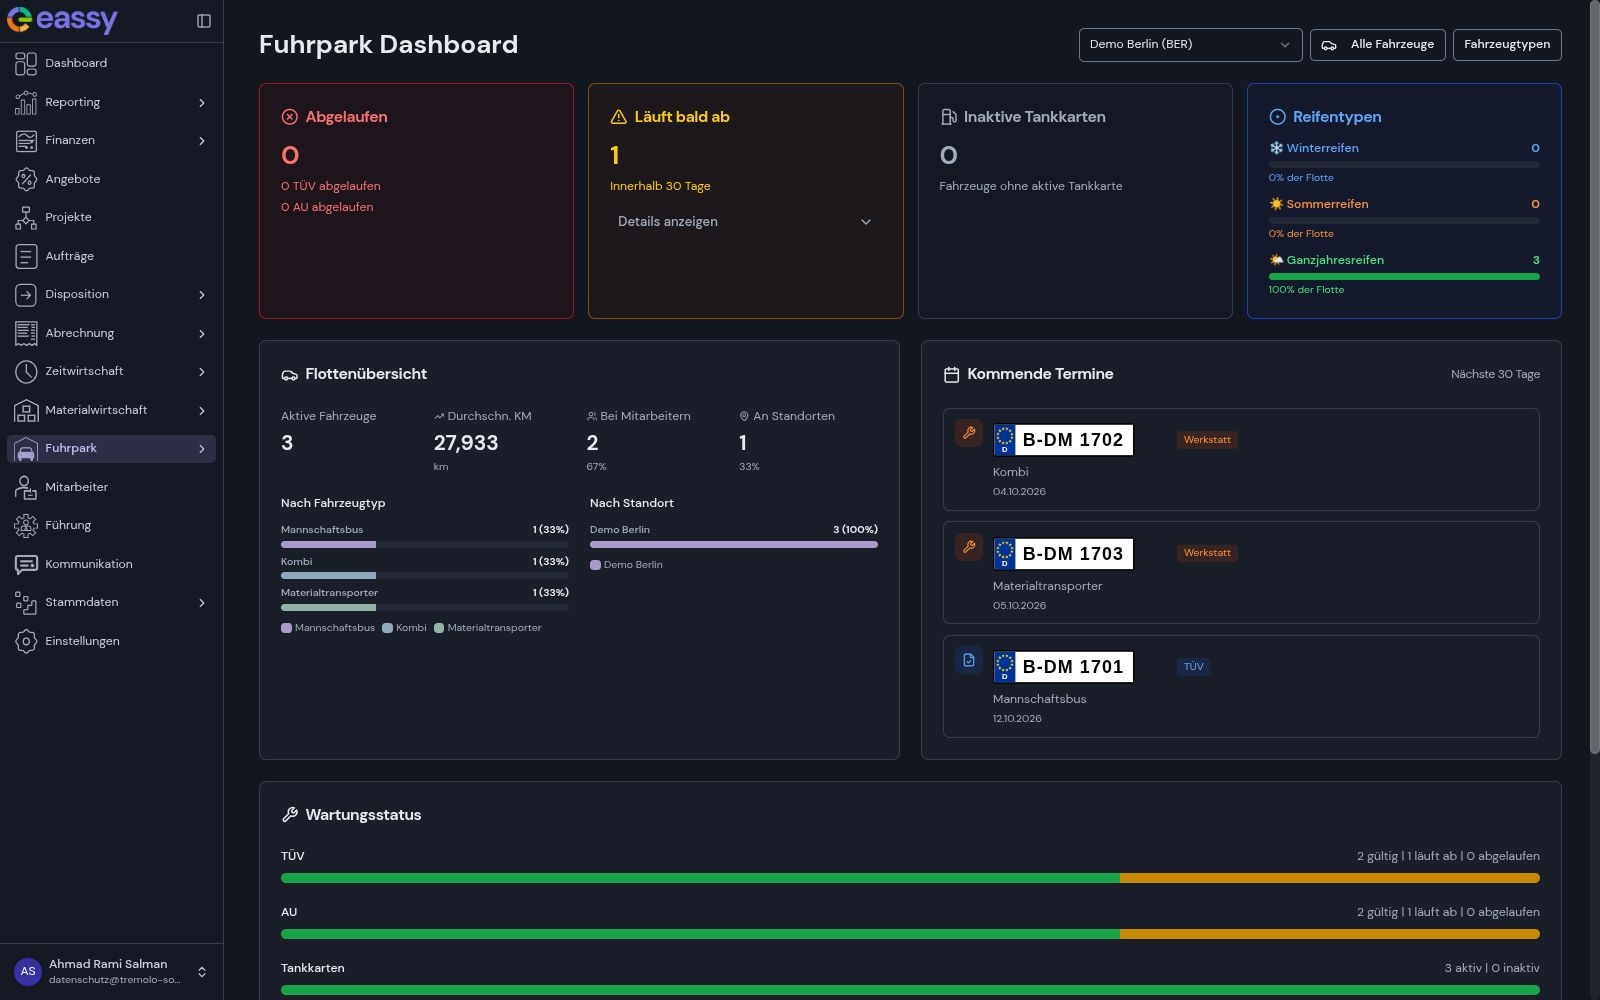This screenshot has width=1600, height=1000.
Task: Open Projekte via its icon
Action: coord(26,218)
